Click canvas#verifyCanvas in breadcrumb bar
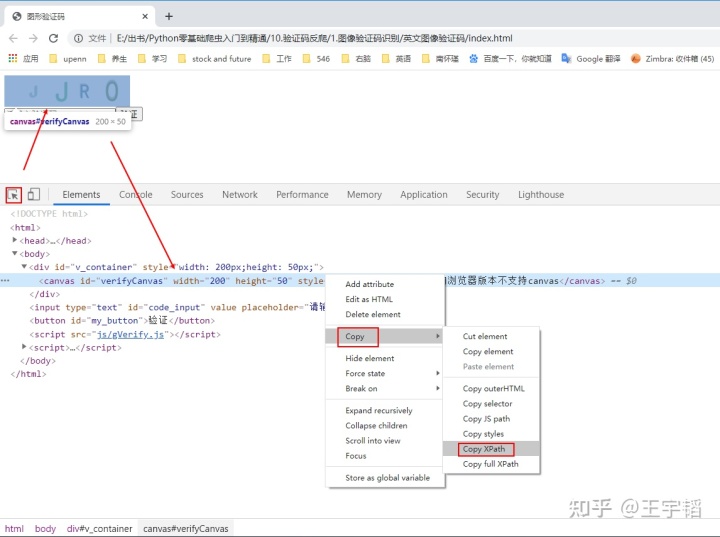720x537 pixels. coord(186,529)
